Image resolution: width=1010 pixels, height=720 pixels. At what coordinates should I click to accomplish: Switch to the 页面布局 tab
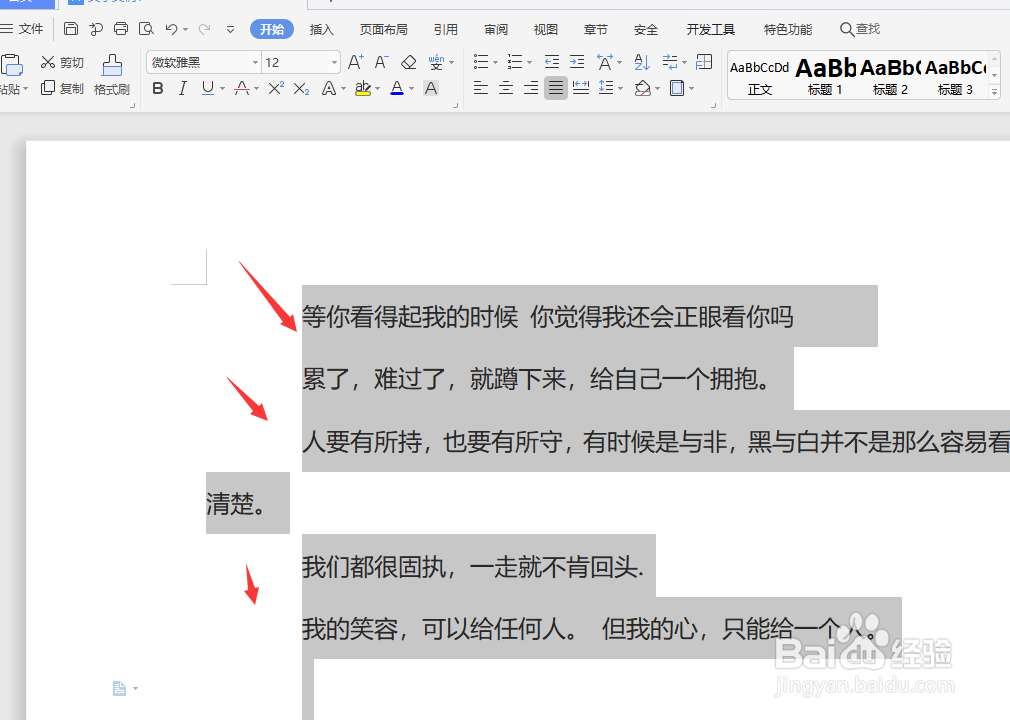pos(384,30)
